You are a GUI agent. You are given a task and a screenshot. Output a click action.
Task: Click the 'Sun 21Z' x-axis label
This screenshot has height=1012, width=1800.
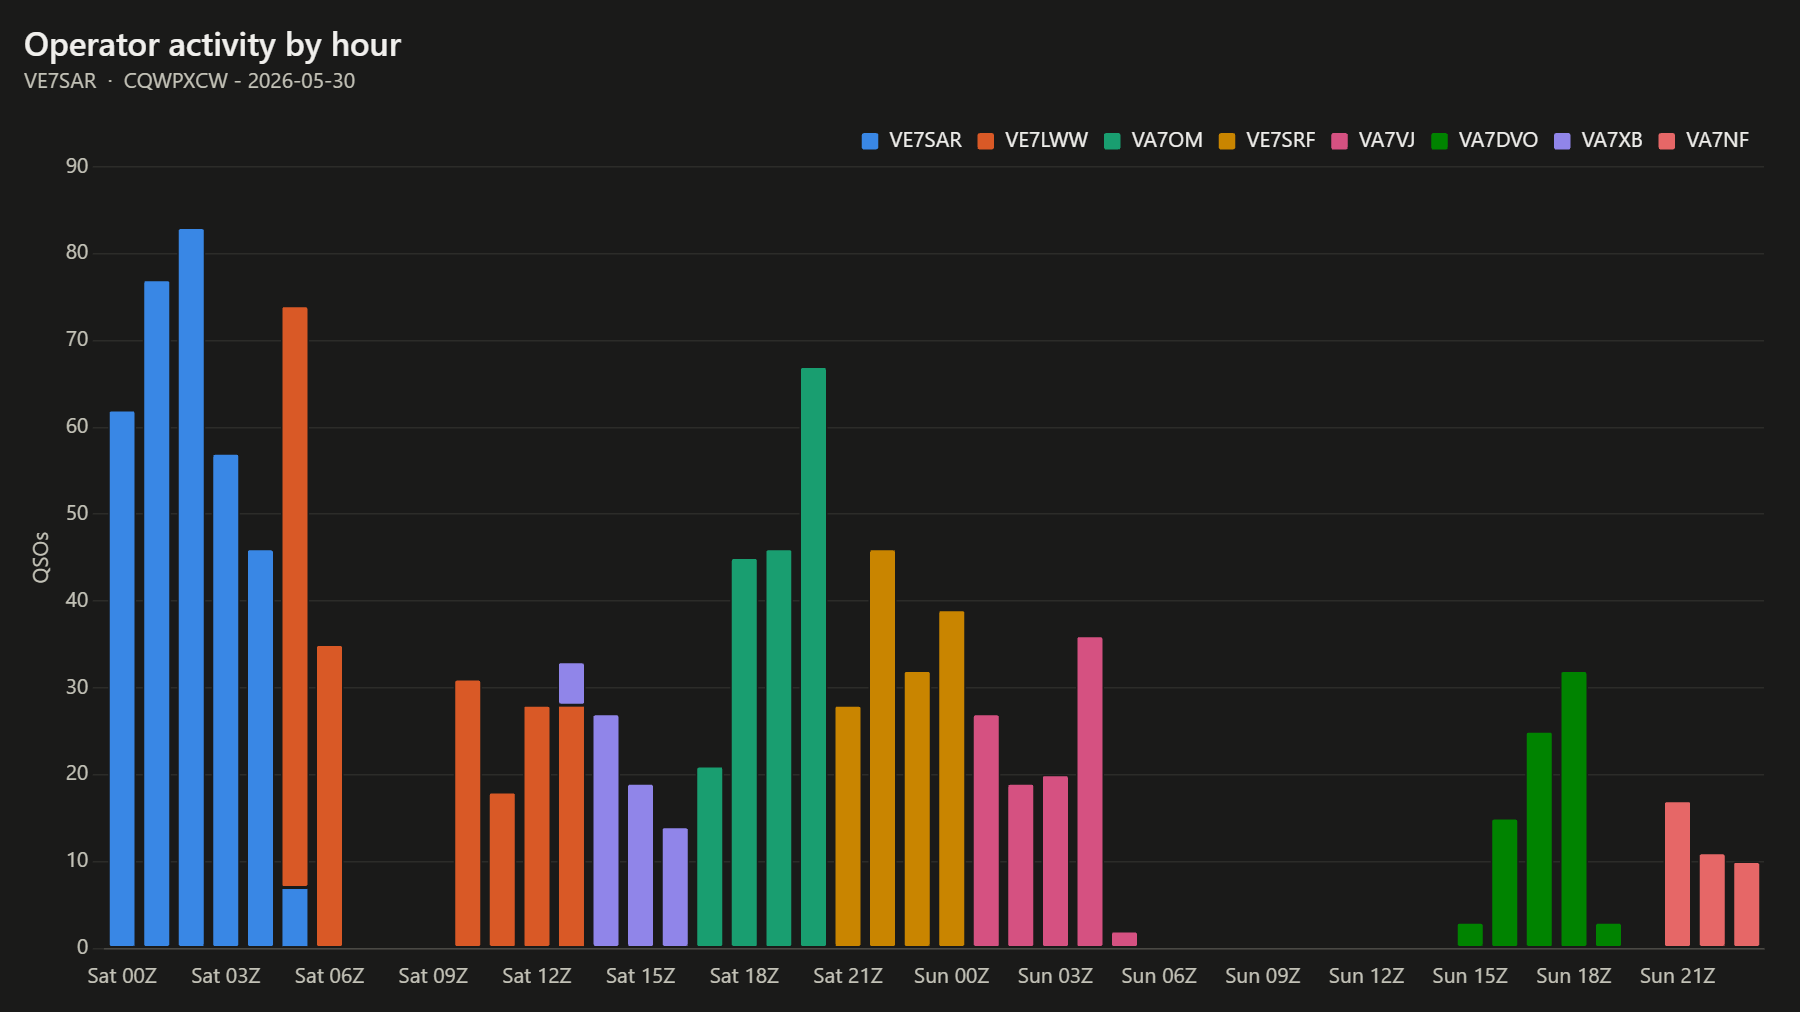click(x=1677, y=976)
